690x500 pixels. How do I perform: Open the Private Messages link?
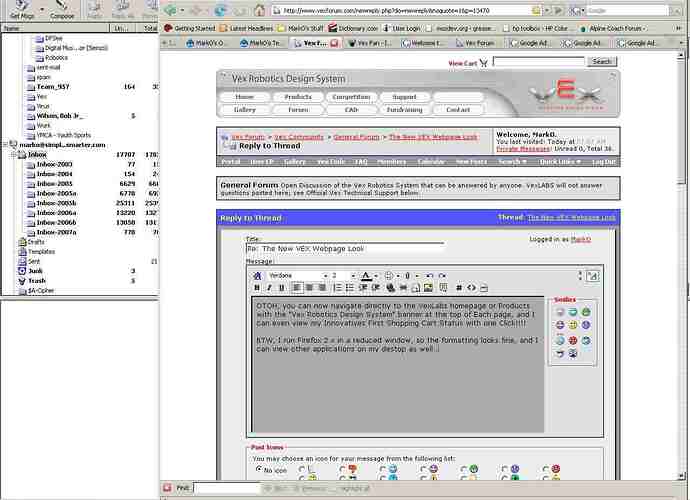click(523, 149)
